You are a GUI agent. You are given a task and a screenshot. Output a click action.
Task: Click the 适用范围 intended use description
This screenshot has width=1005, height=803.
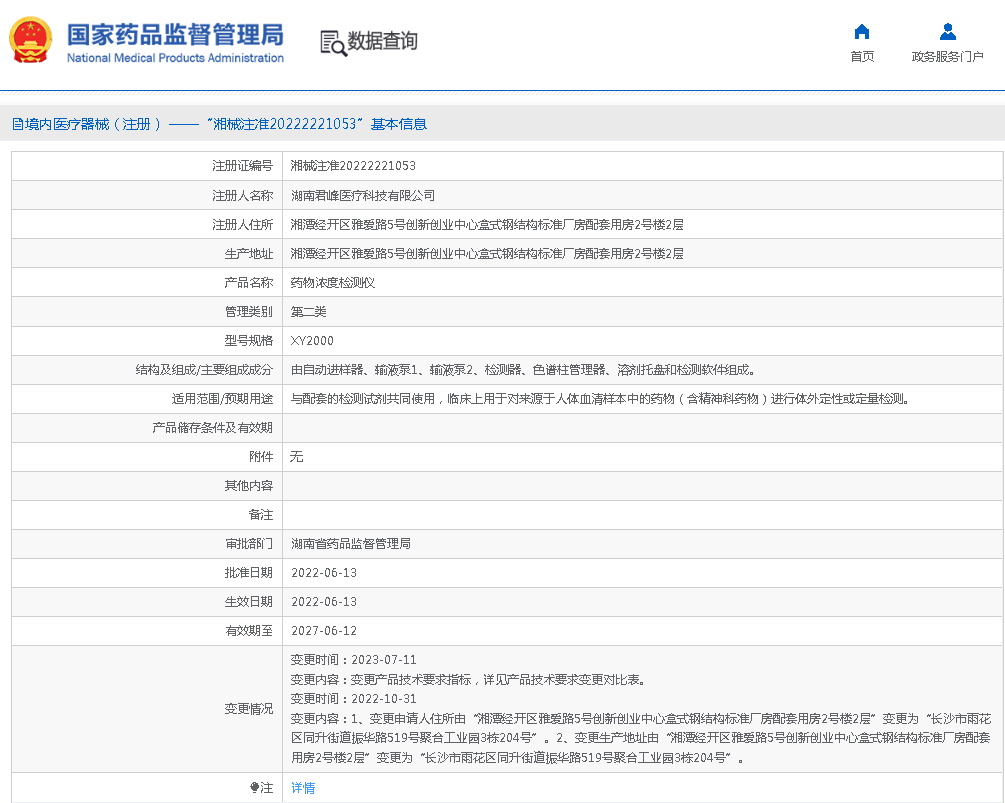[600, 399]
